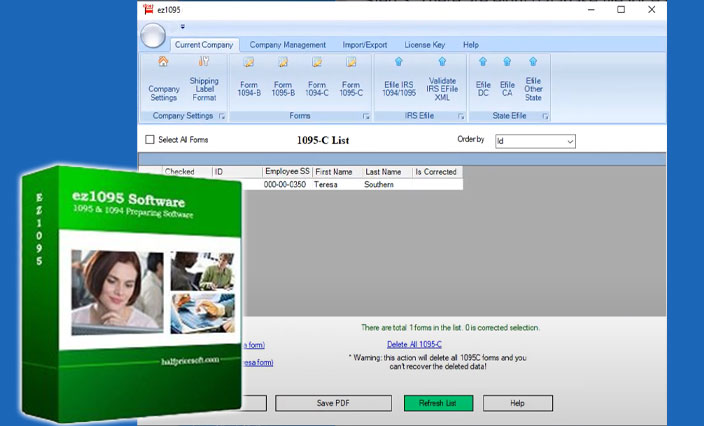Screen dimensions: 704x426
Task: Maximize the ez1095 window
Action: tap(621, 9)
